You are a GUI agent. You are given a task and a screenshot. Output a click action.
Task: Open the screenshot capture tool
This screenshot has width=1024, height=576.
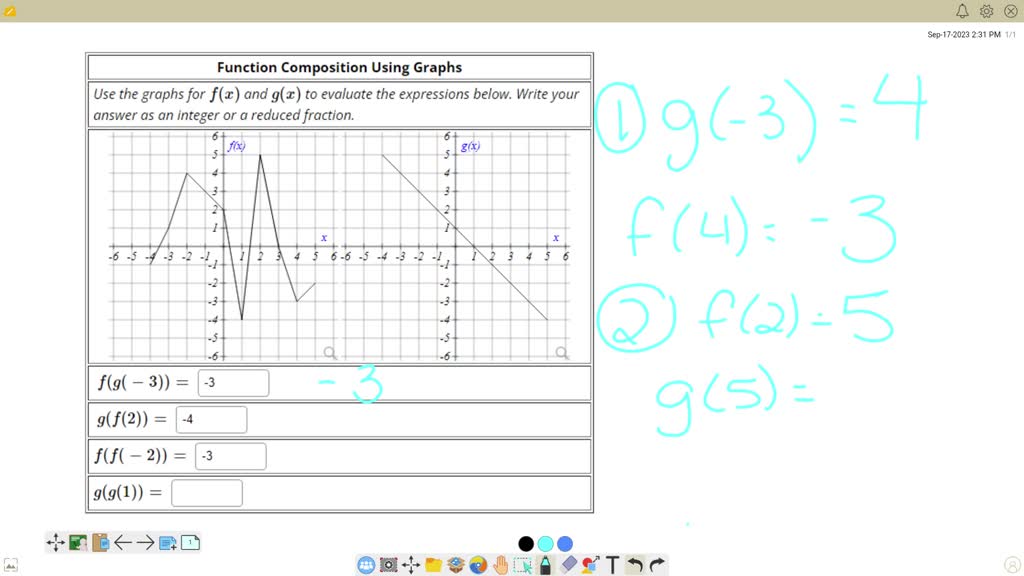(x=389, y=565)
